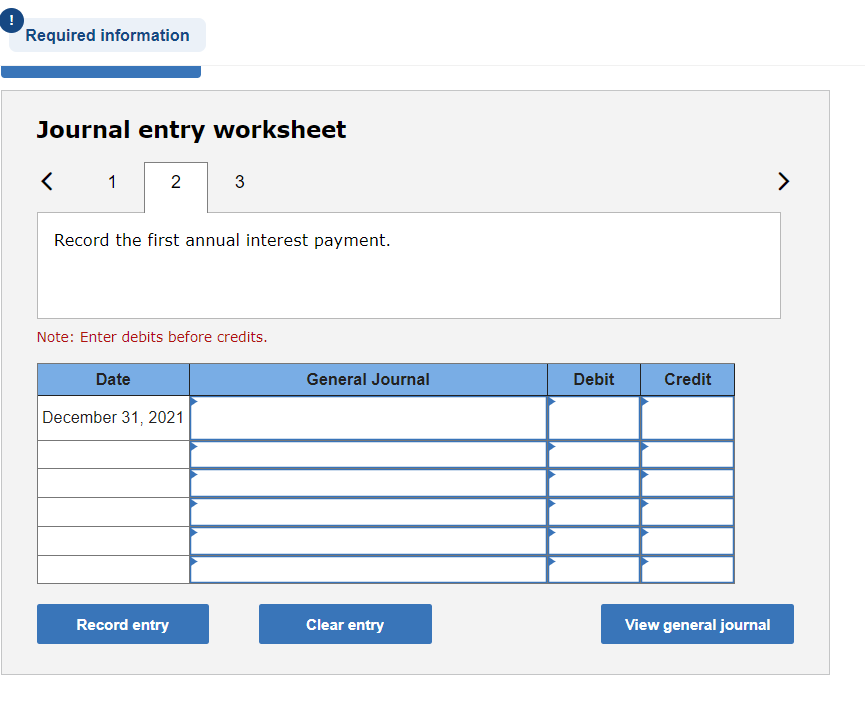The height and width of the screenshot is (713, 865).
Task: Select the currently active tab 2
Action: tap(175, 183)
